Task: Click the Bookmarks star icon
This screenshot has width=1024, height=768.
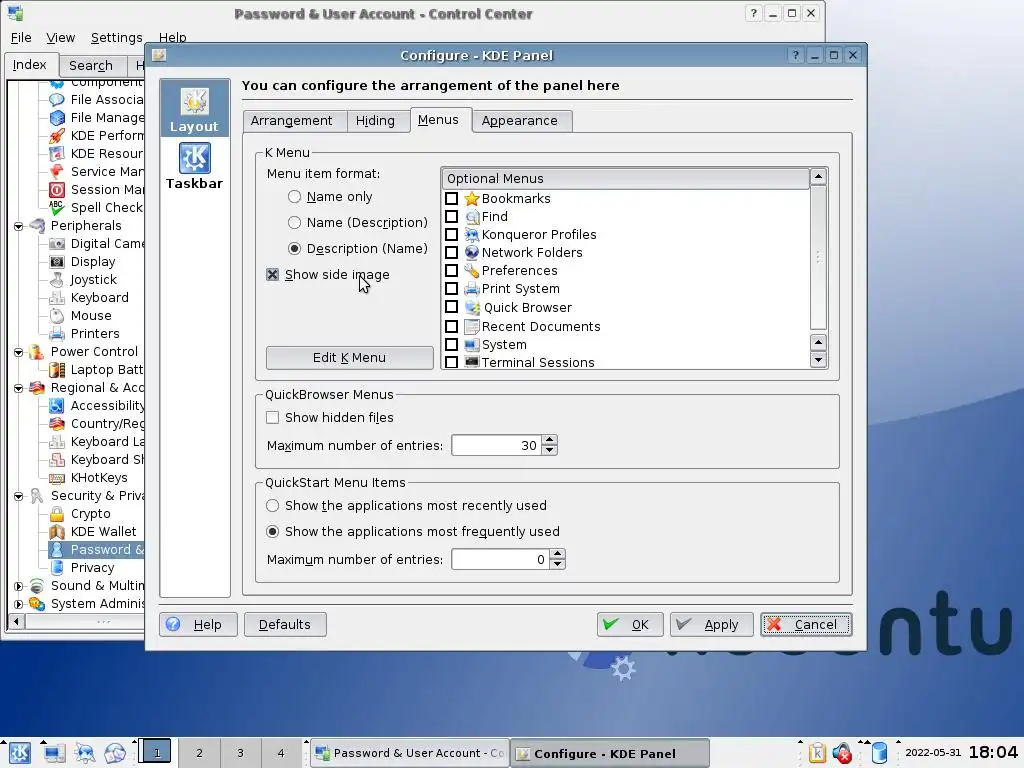Action: pos(472,199)
